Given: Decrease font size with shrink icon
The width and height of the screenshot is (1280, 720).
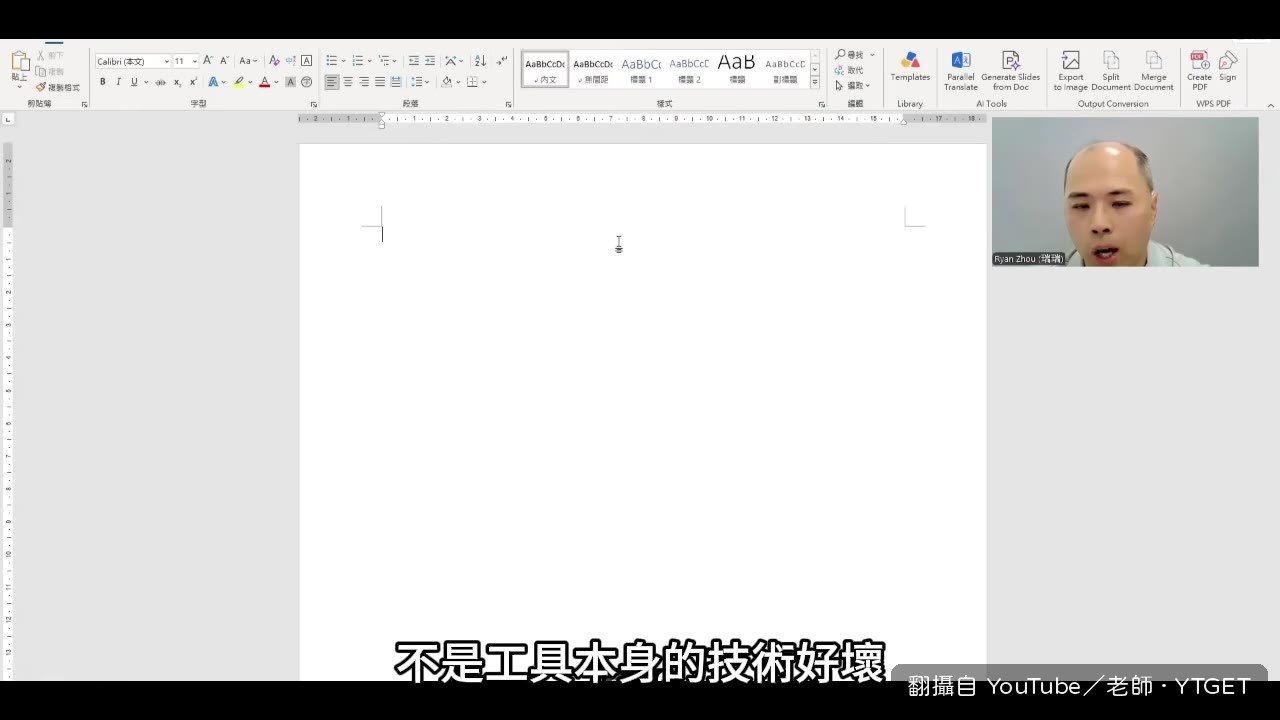Looking at the screenshot, I should coord(224,61).
